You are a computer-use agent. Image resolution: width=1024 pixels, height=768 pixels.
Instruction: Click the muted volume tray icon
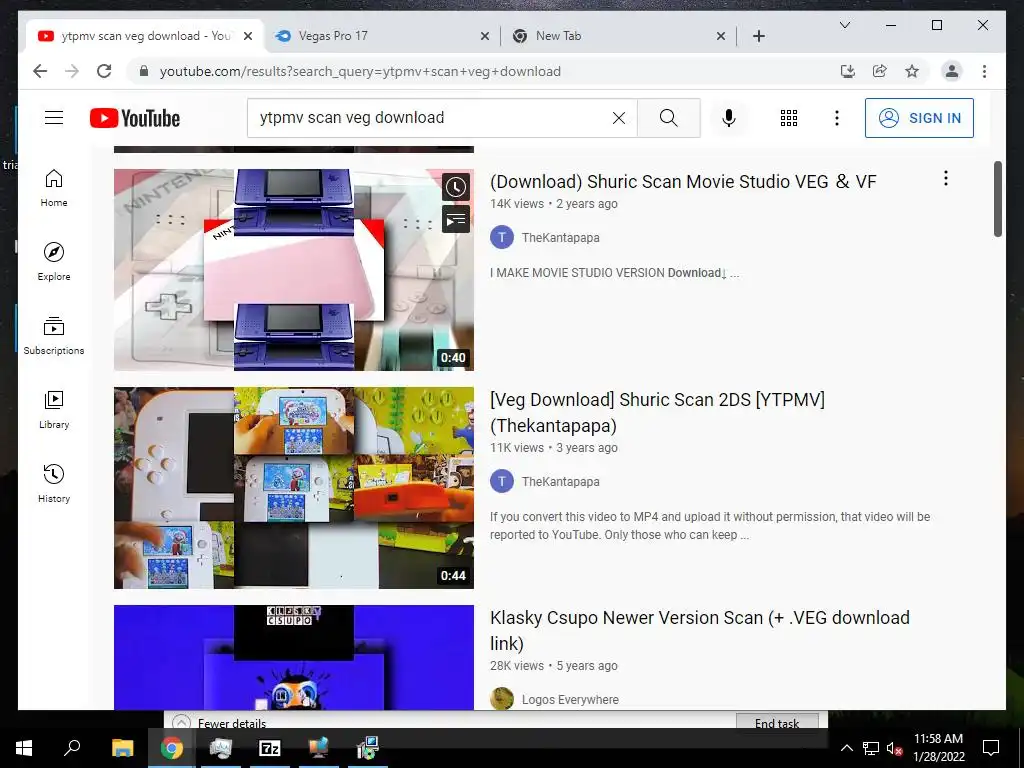pos(894,748)
